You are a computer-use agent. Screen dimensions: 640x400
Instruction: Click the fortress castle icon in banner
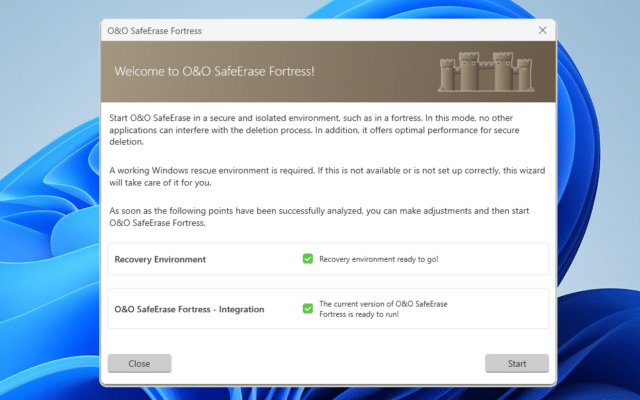[x=486, y=71]
